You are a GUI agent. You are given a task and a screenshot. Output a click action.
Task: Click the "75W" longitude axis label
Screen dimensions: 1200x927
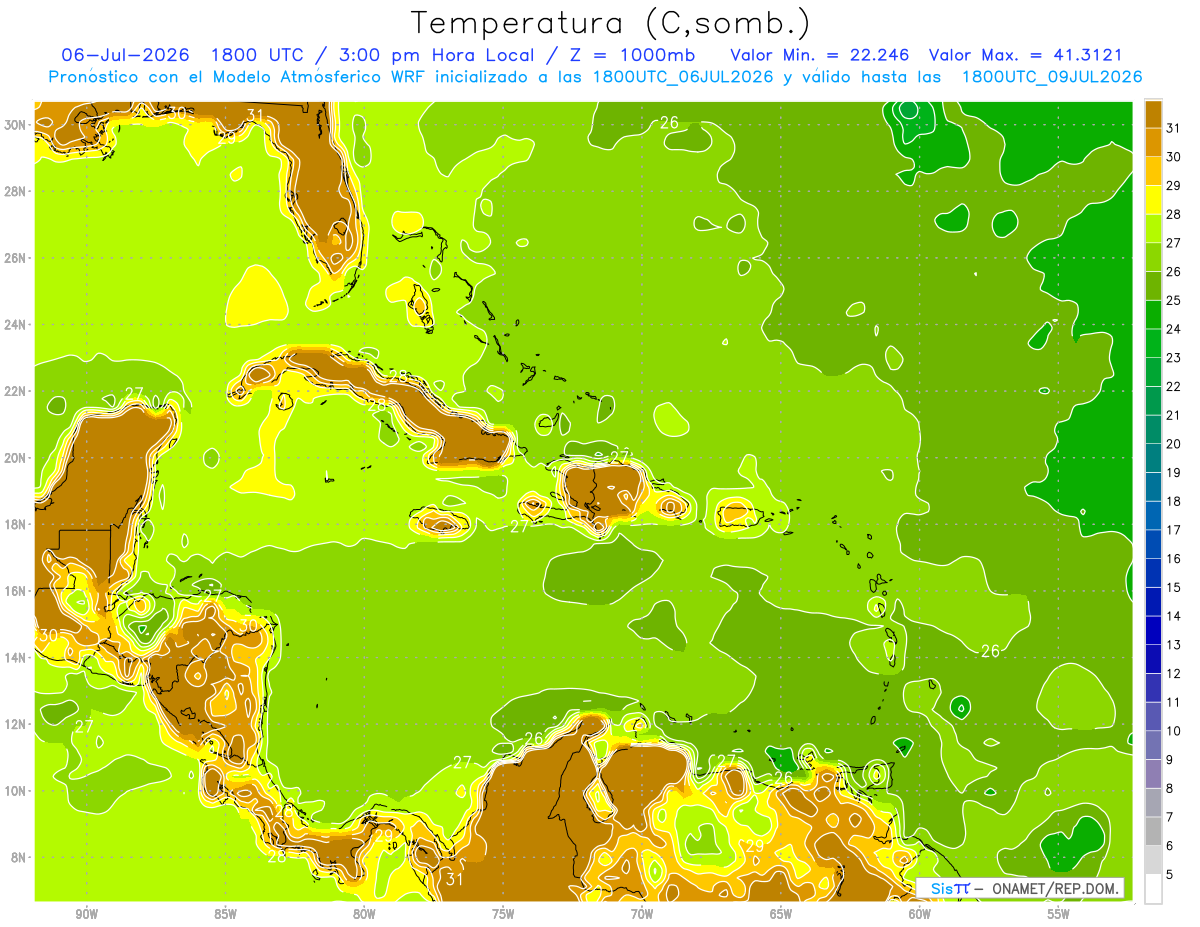(503, 914)
